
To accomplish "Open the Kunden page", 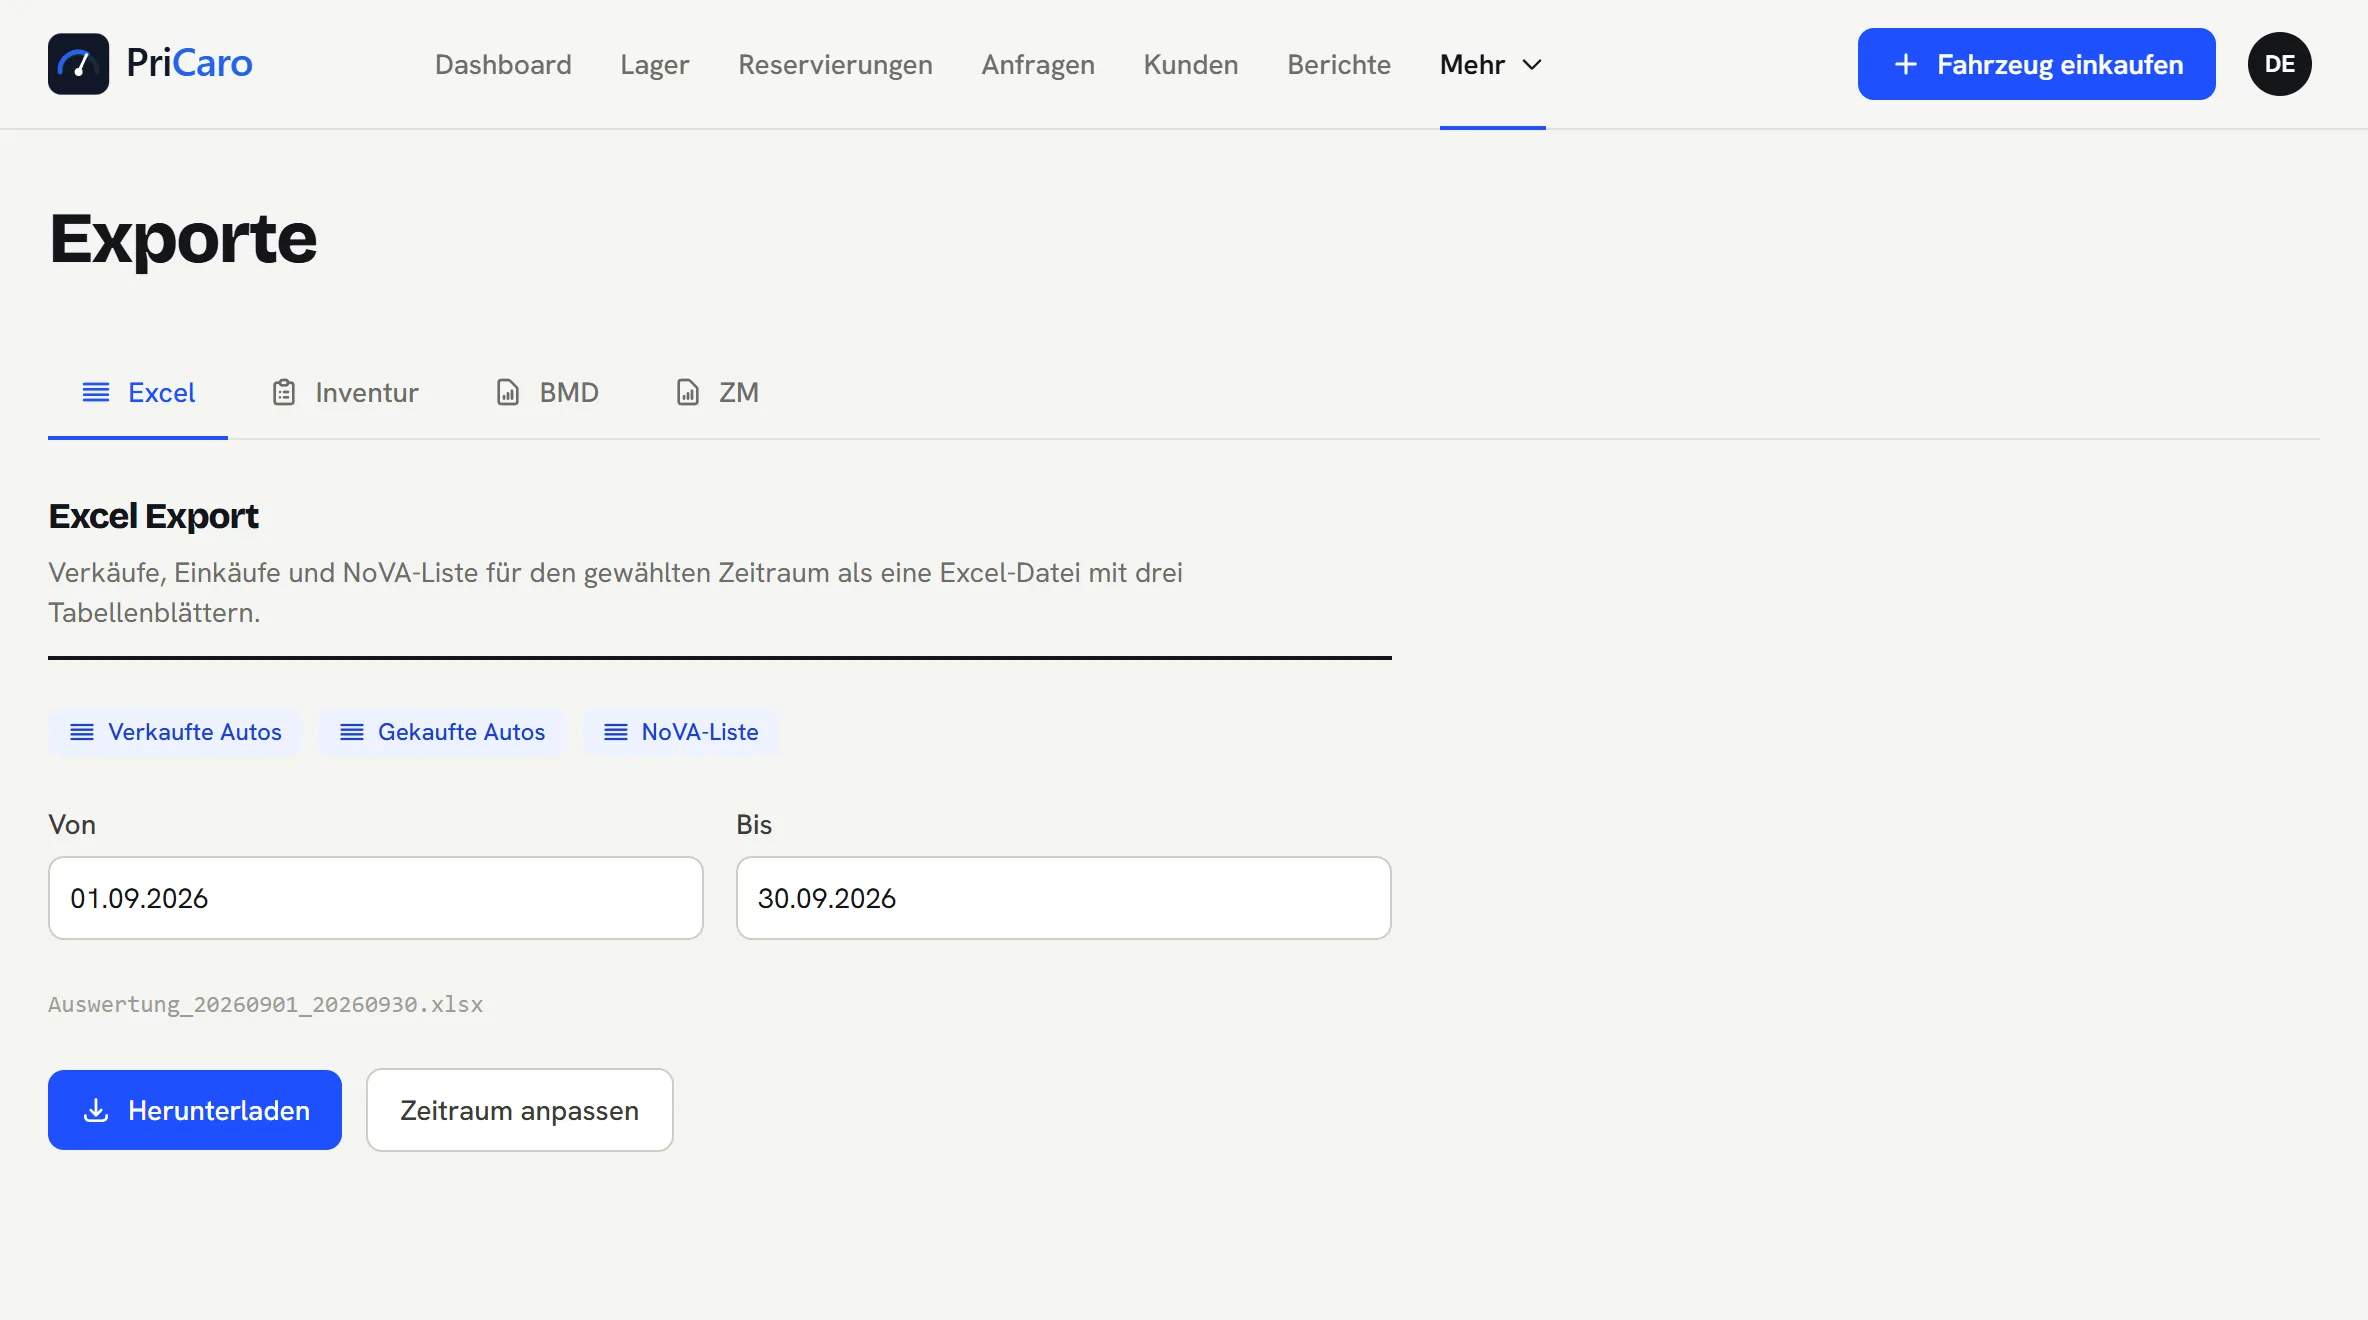I will coord(1191,64).
